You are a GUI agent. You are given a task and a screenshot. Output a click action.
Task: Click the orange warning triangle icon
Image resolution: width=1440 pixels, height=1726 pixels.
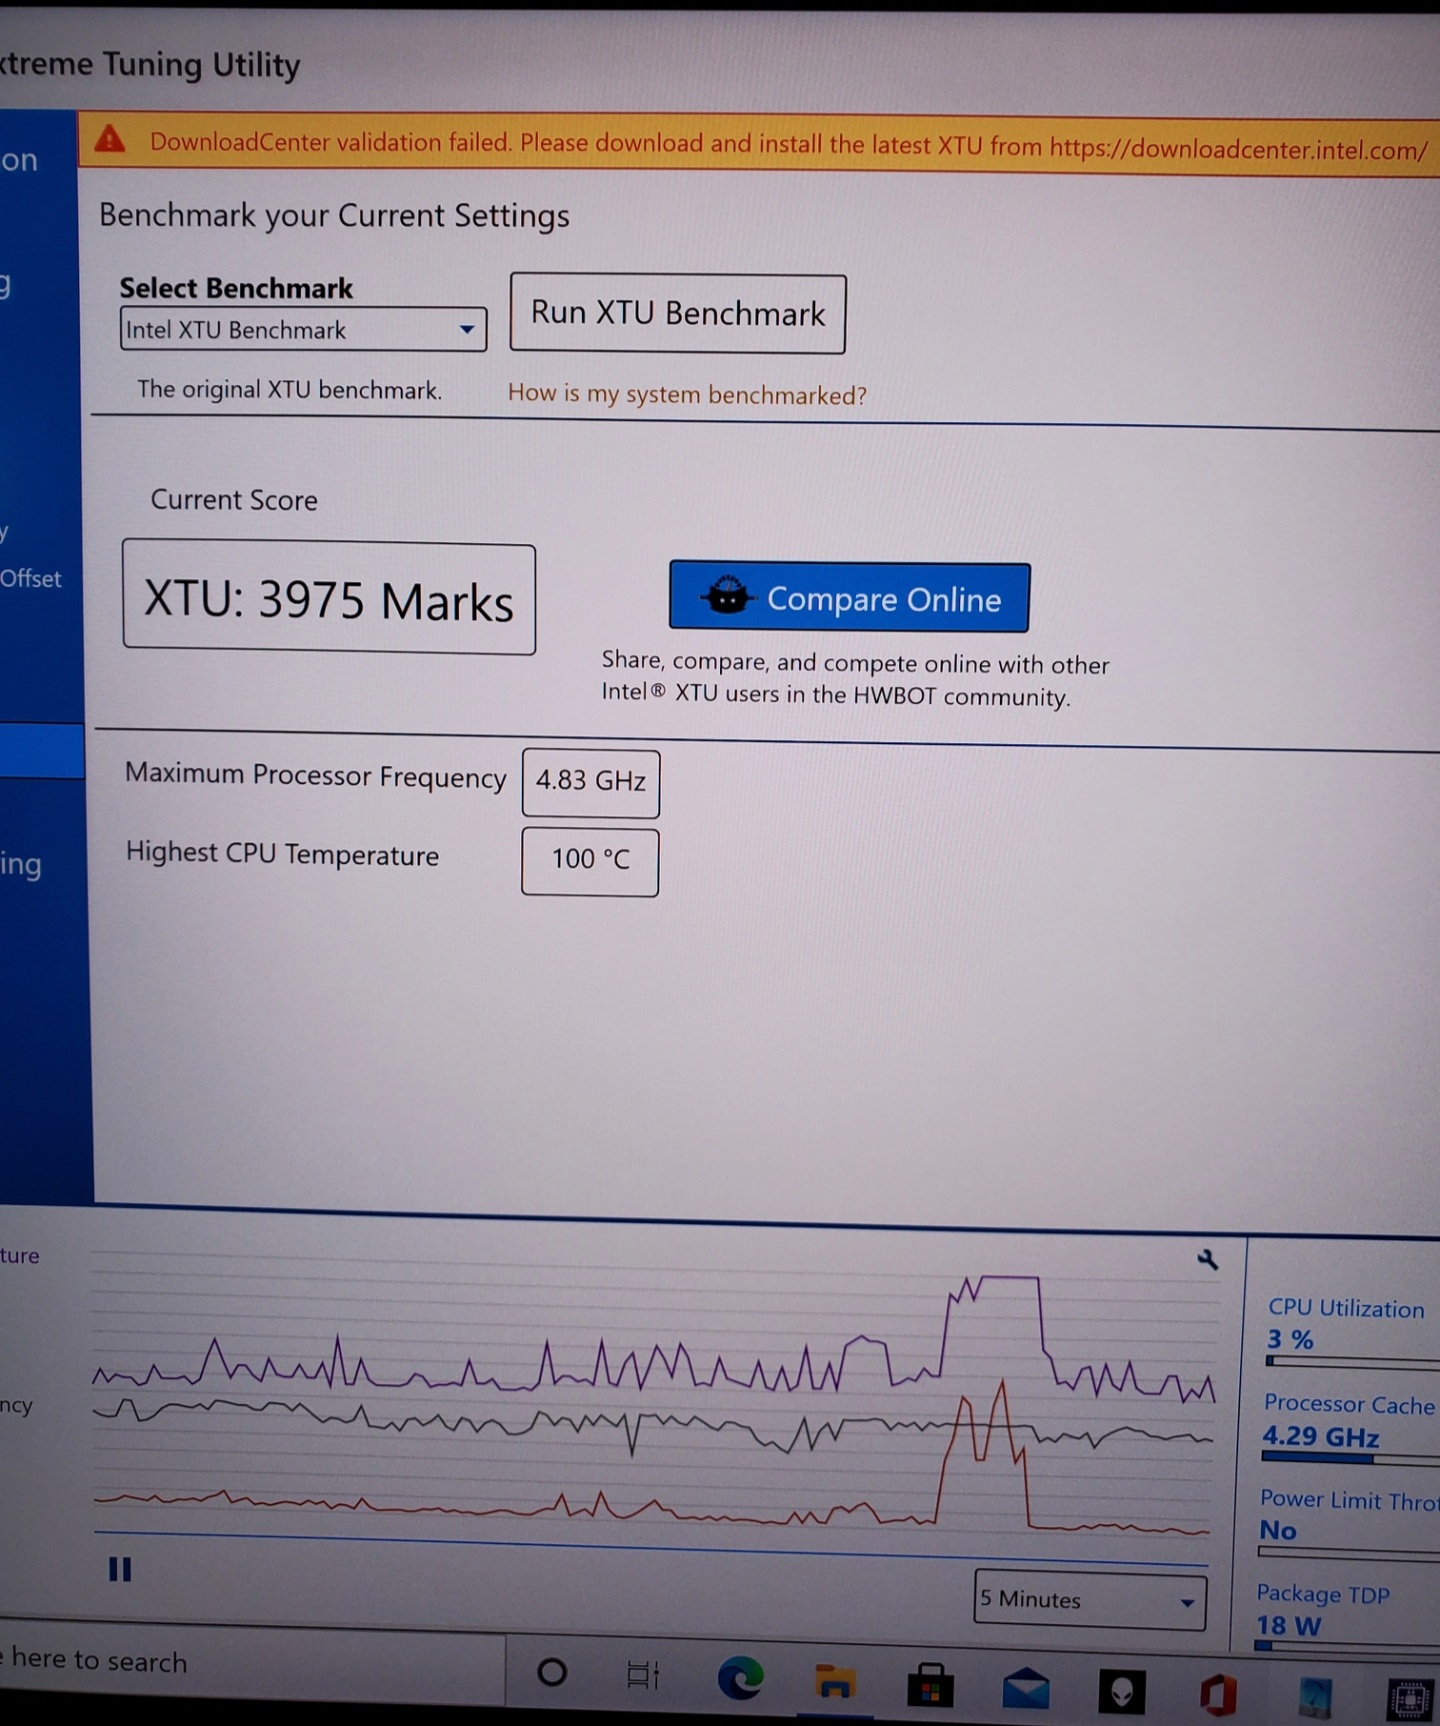click(110, 139)
